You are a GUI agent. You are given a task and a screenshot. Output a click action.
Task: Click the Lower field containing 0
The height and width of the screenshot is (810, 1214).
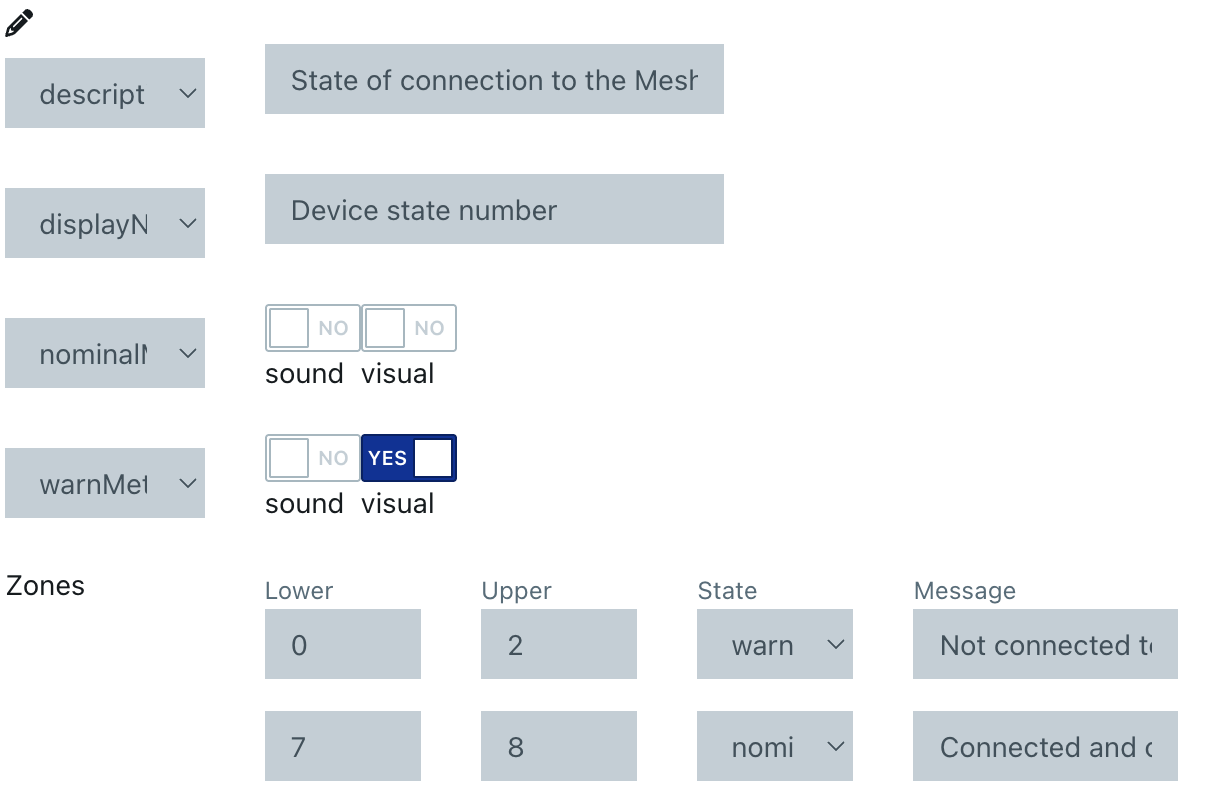[343, 644]
